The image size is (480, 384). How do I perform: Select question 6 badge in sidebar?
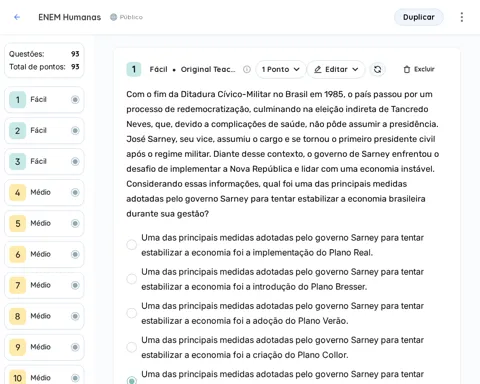click(17, 254)
